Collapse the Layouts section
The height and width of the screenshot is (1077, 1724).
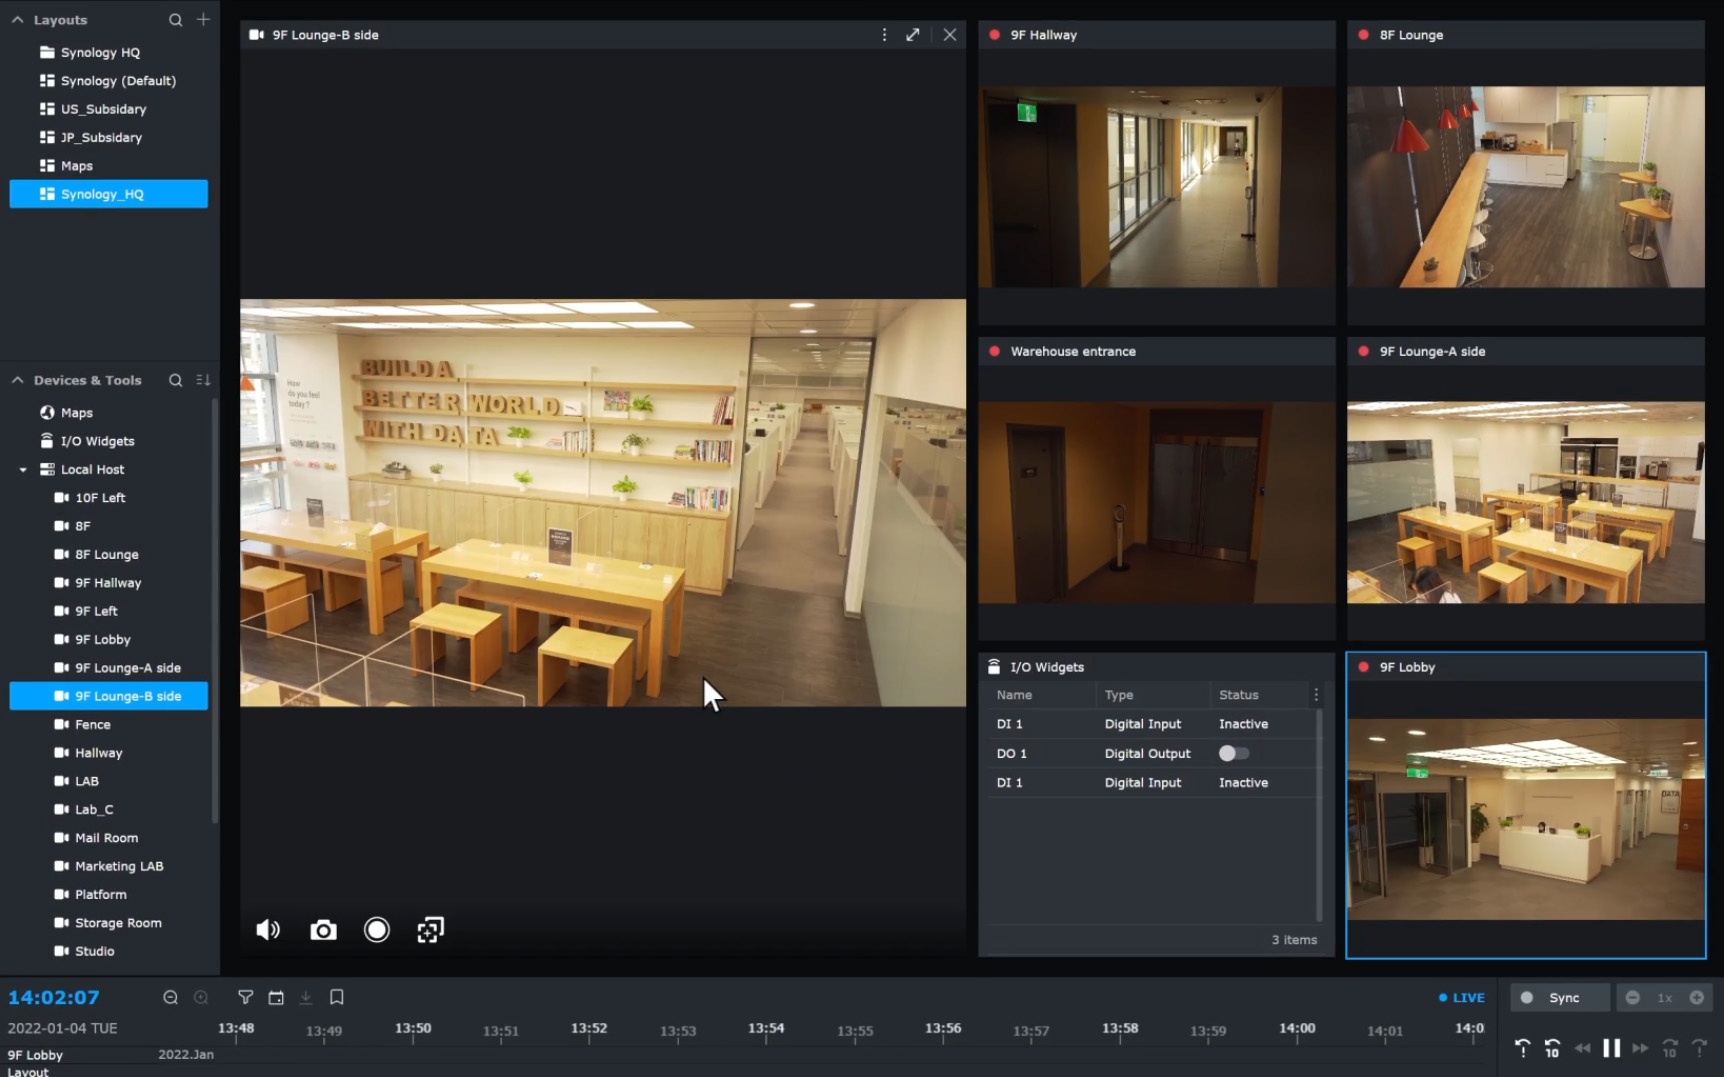coord(18,19)
